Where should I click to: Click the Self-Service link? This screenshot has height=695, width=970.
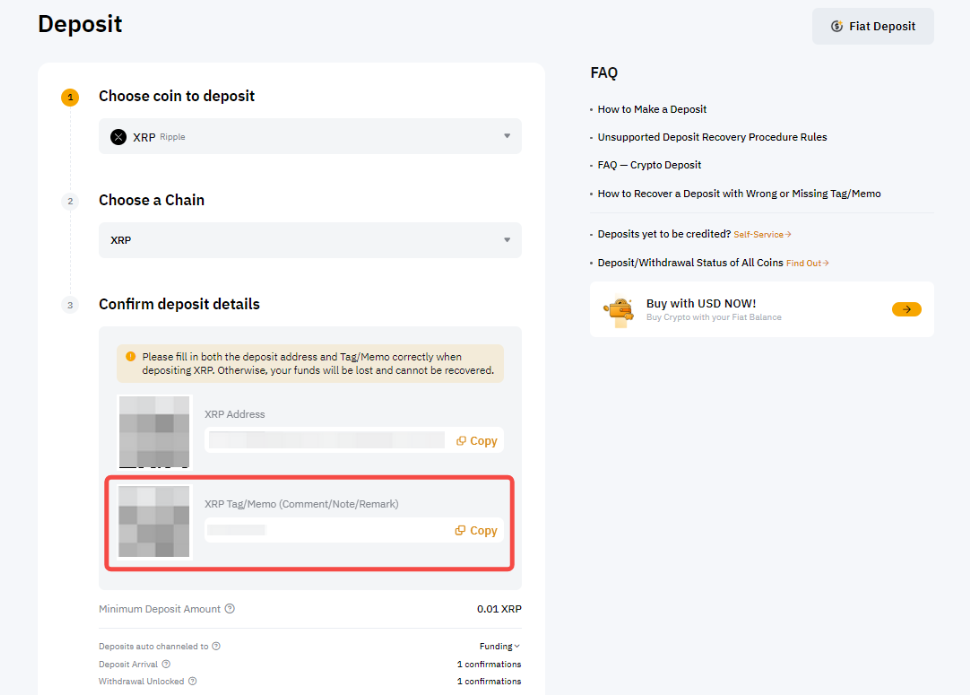click(762, 234)
